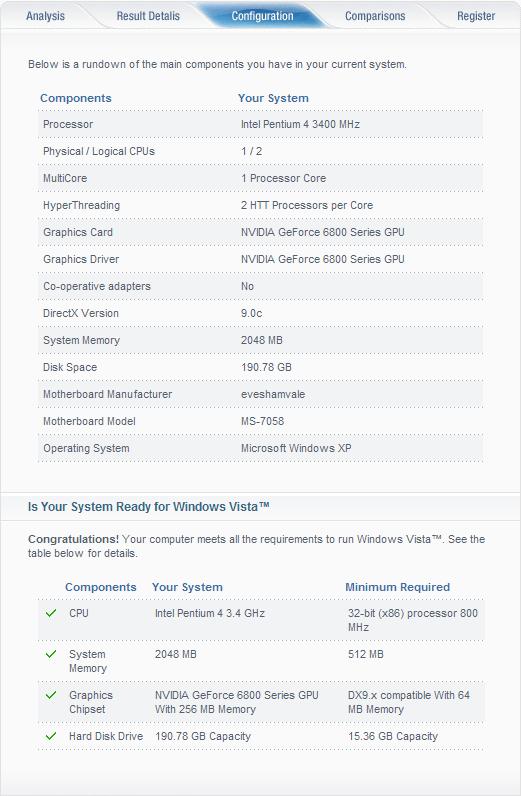Open the Register tab
The height and width of the screenshot is (796, 521).
tap(476, 16)
